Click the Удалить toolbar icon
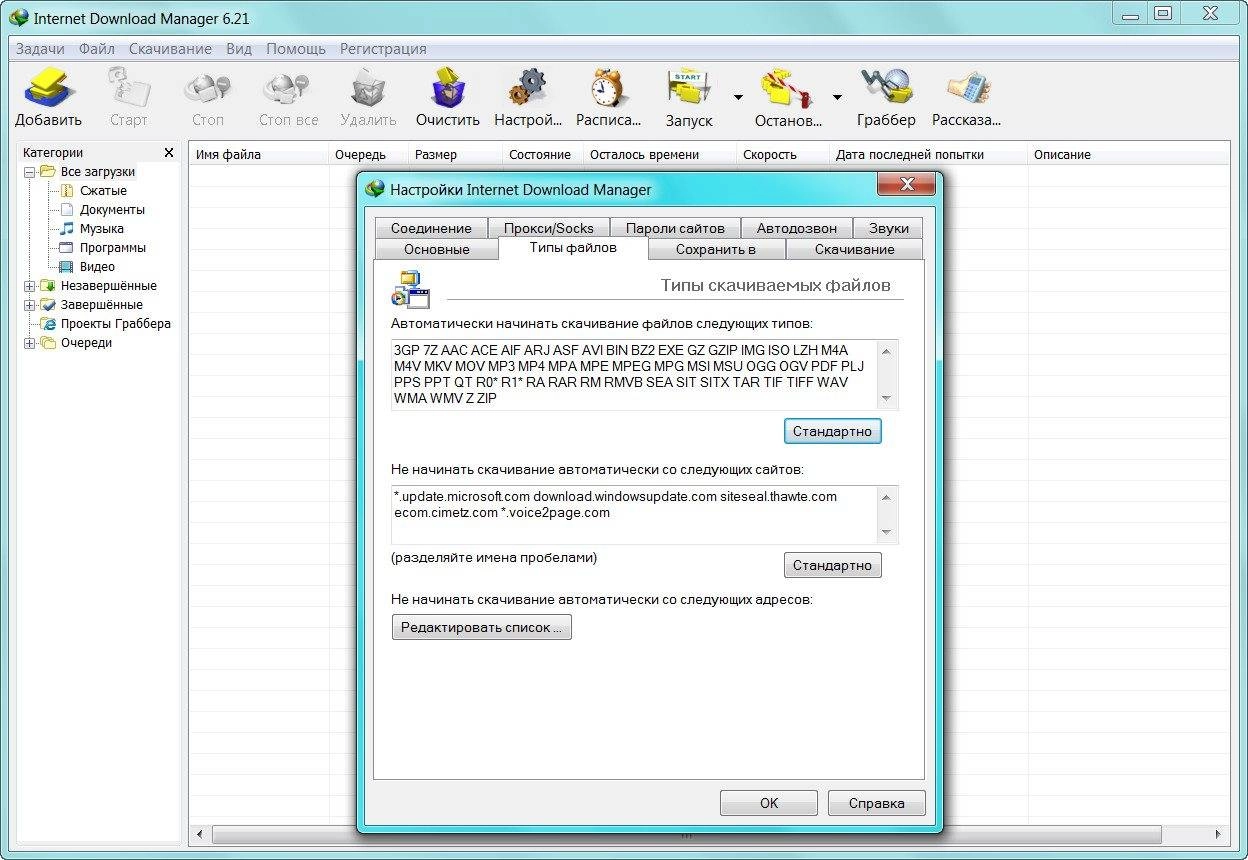 click(368, 89)
